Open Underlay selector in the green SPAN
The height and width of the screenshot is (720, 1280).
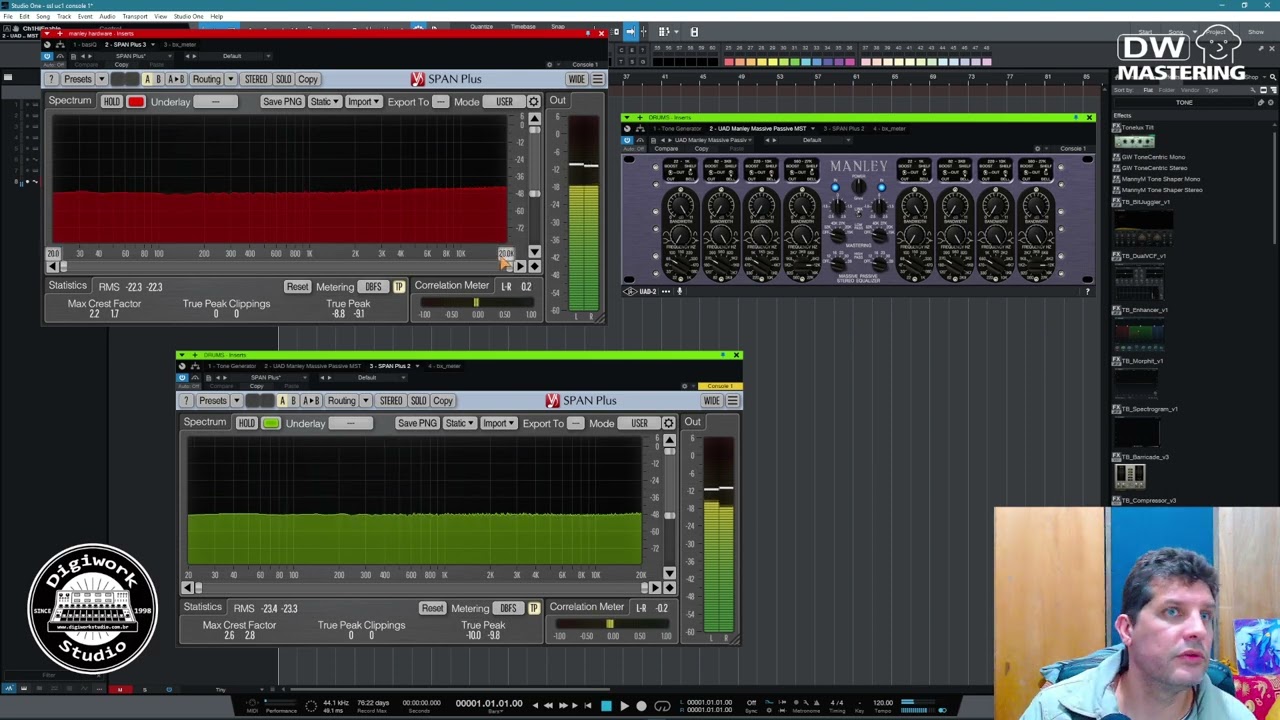tap(350, 424)
